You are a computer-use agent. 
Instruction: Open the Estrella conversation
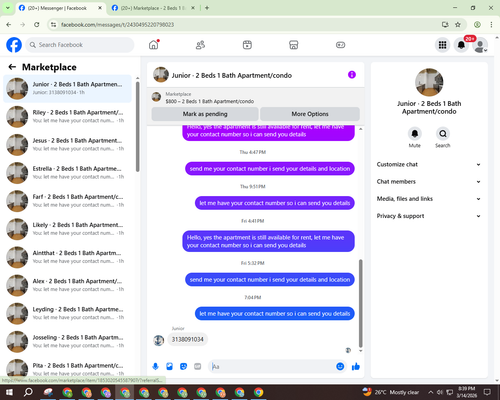67,173
